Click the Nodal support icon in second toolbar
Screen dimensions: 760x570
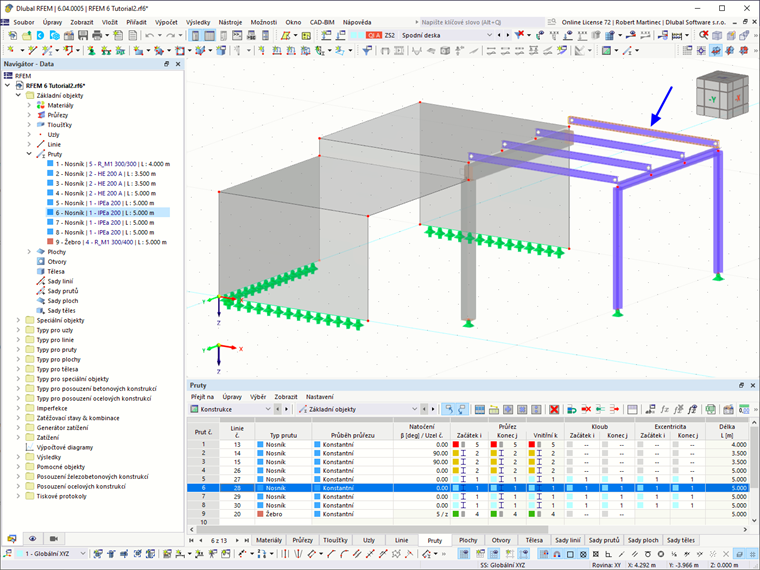coord(91,50)
